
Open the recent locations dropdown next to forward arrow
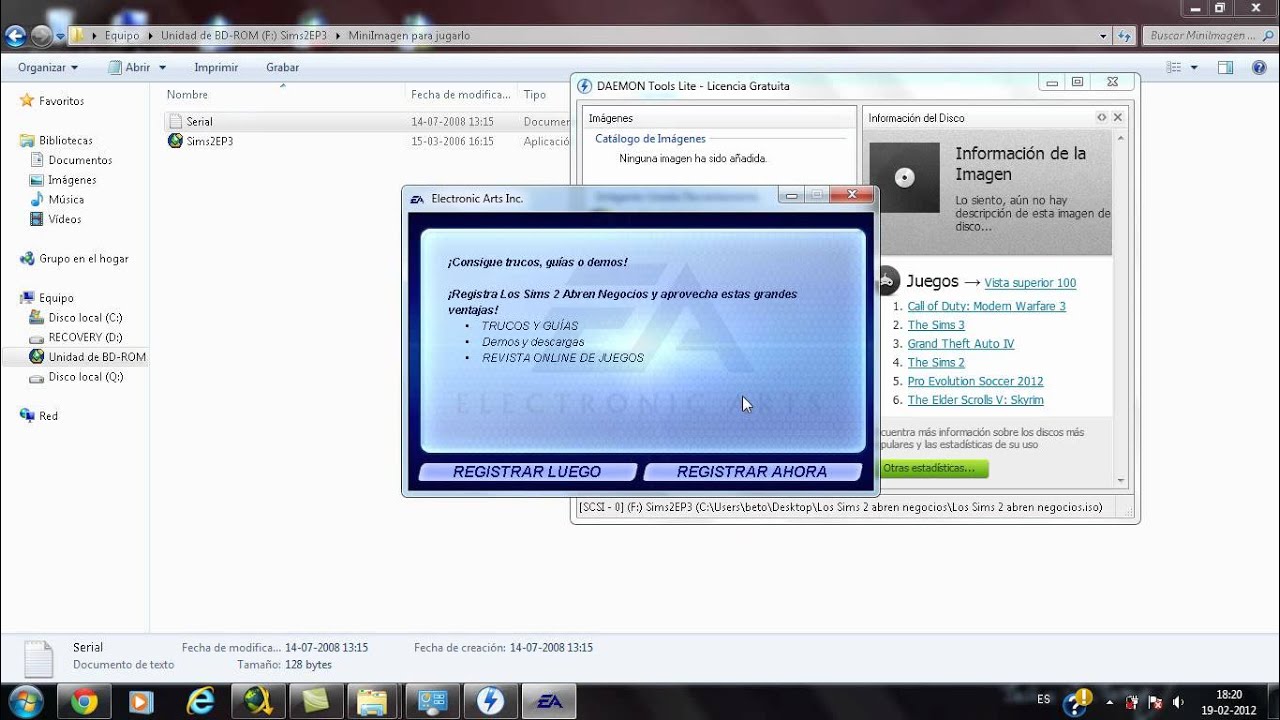click(61, 36)
